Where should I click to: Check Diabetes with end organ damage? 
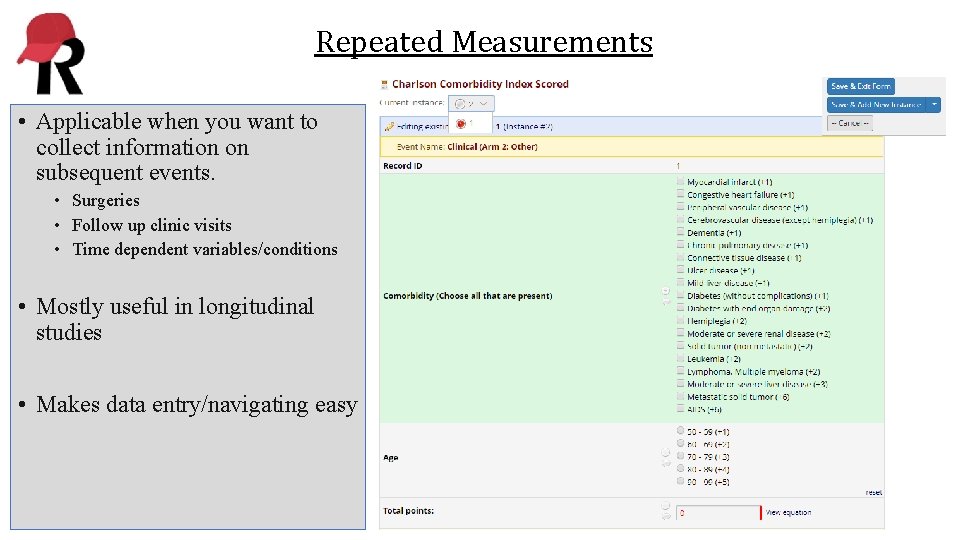(680, 308)
